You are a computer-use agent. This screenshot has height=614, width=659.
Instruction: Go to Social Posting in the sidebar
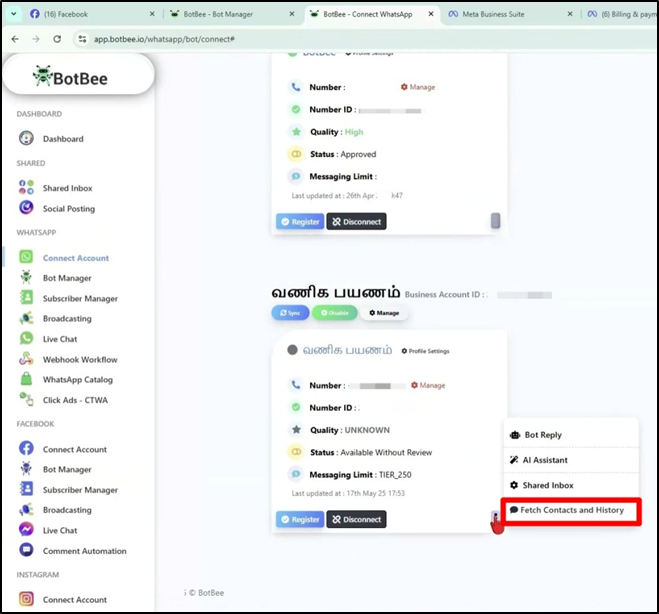click(x=68, y=209)
